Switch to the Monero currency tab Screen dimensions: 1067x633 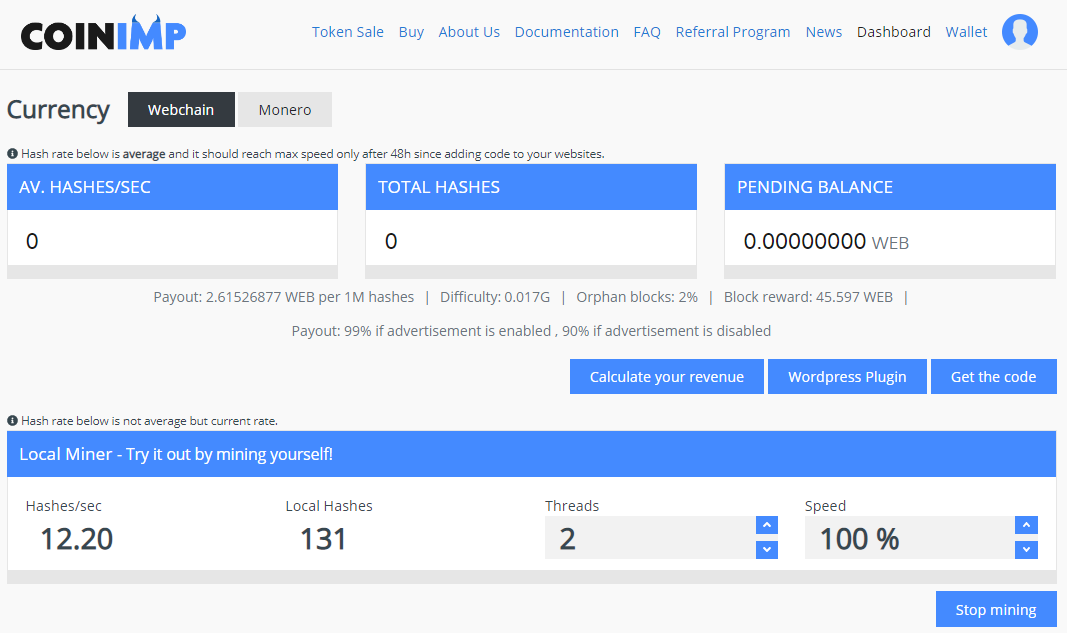click(x=285, y=110)
